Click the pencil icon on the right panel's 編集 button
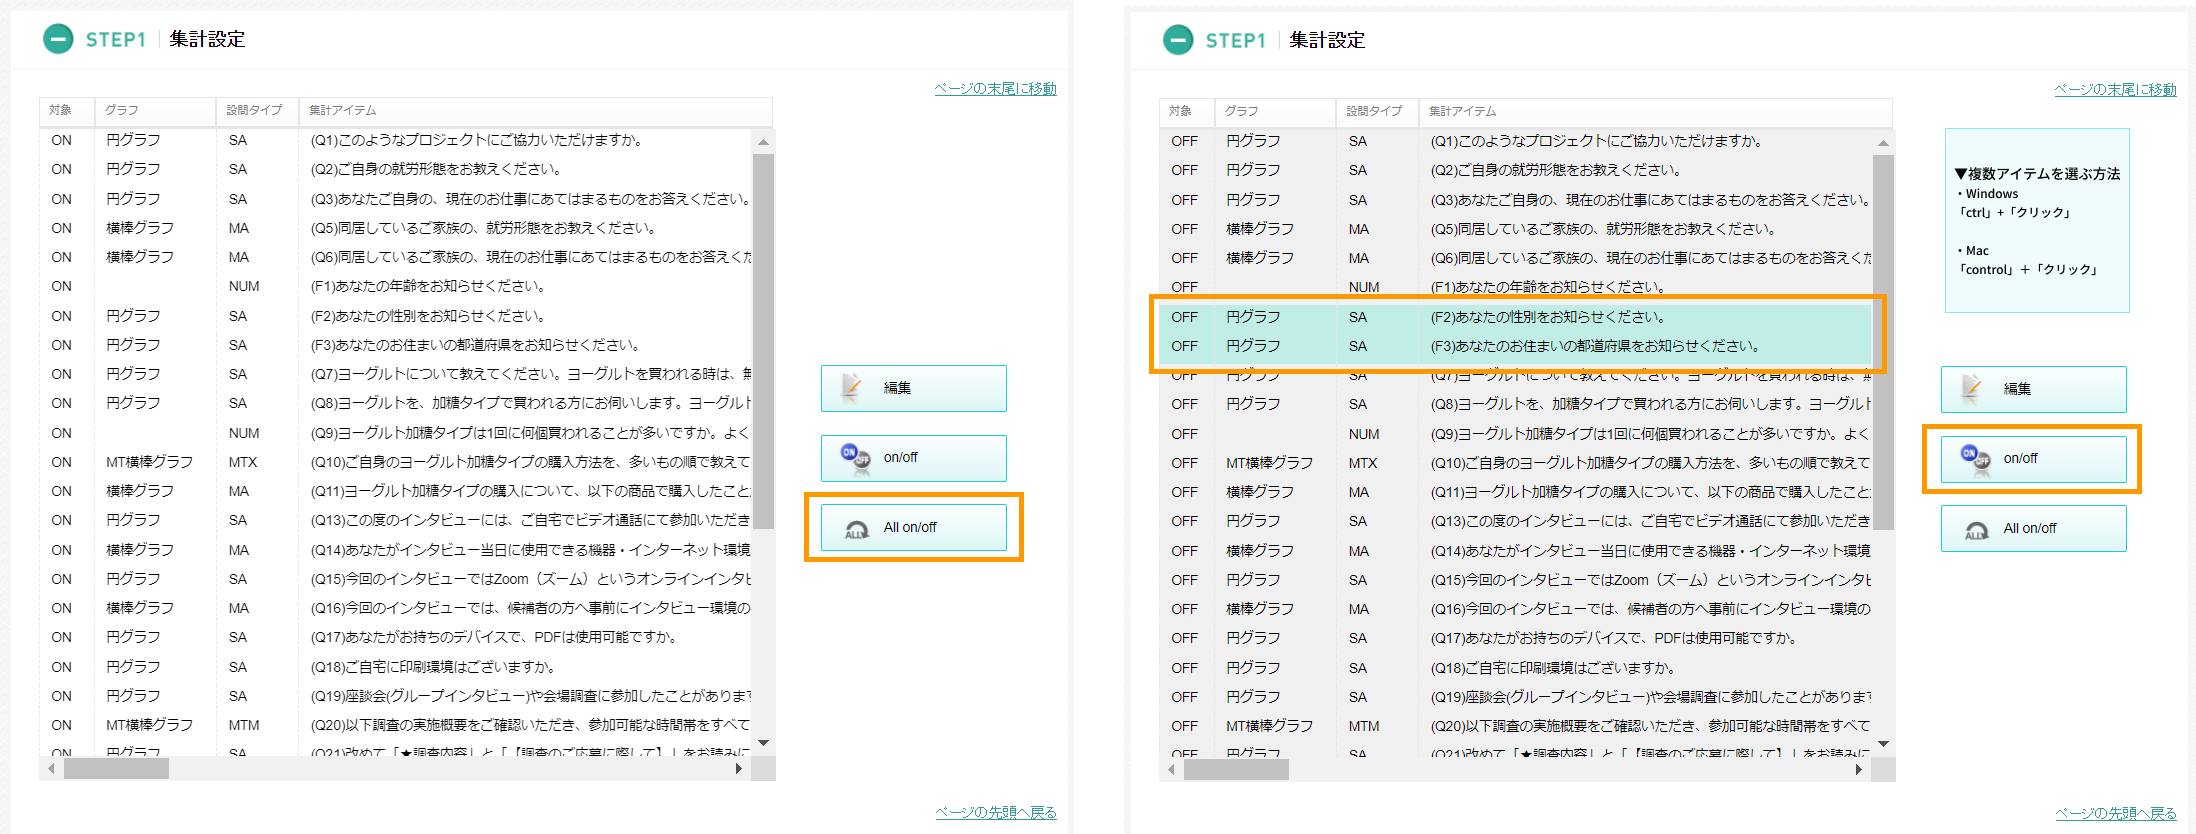Viewport: 2196px width, 834px height. (x=1972, y=389)
